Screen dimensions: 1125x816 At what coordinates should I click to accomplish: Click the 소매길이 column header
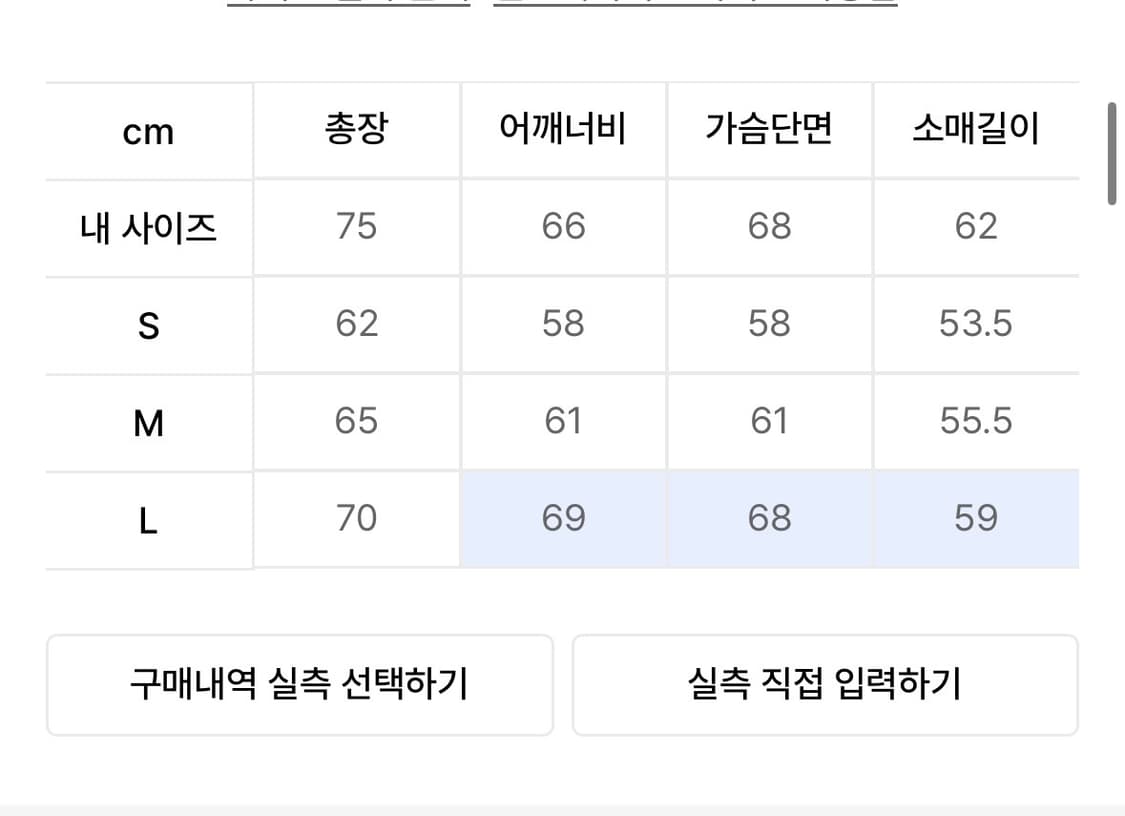pyautogui.click(x=976, y=131)
